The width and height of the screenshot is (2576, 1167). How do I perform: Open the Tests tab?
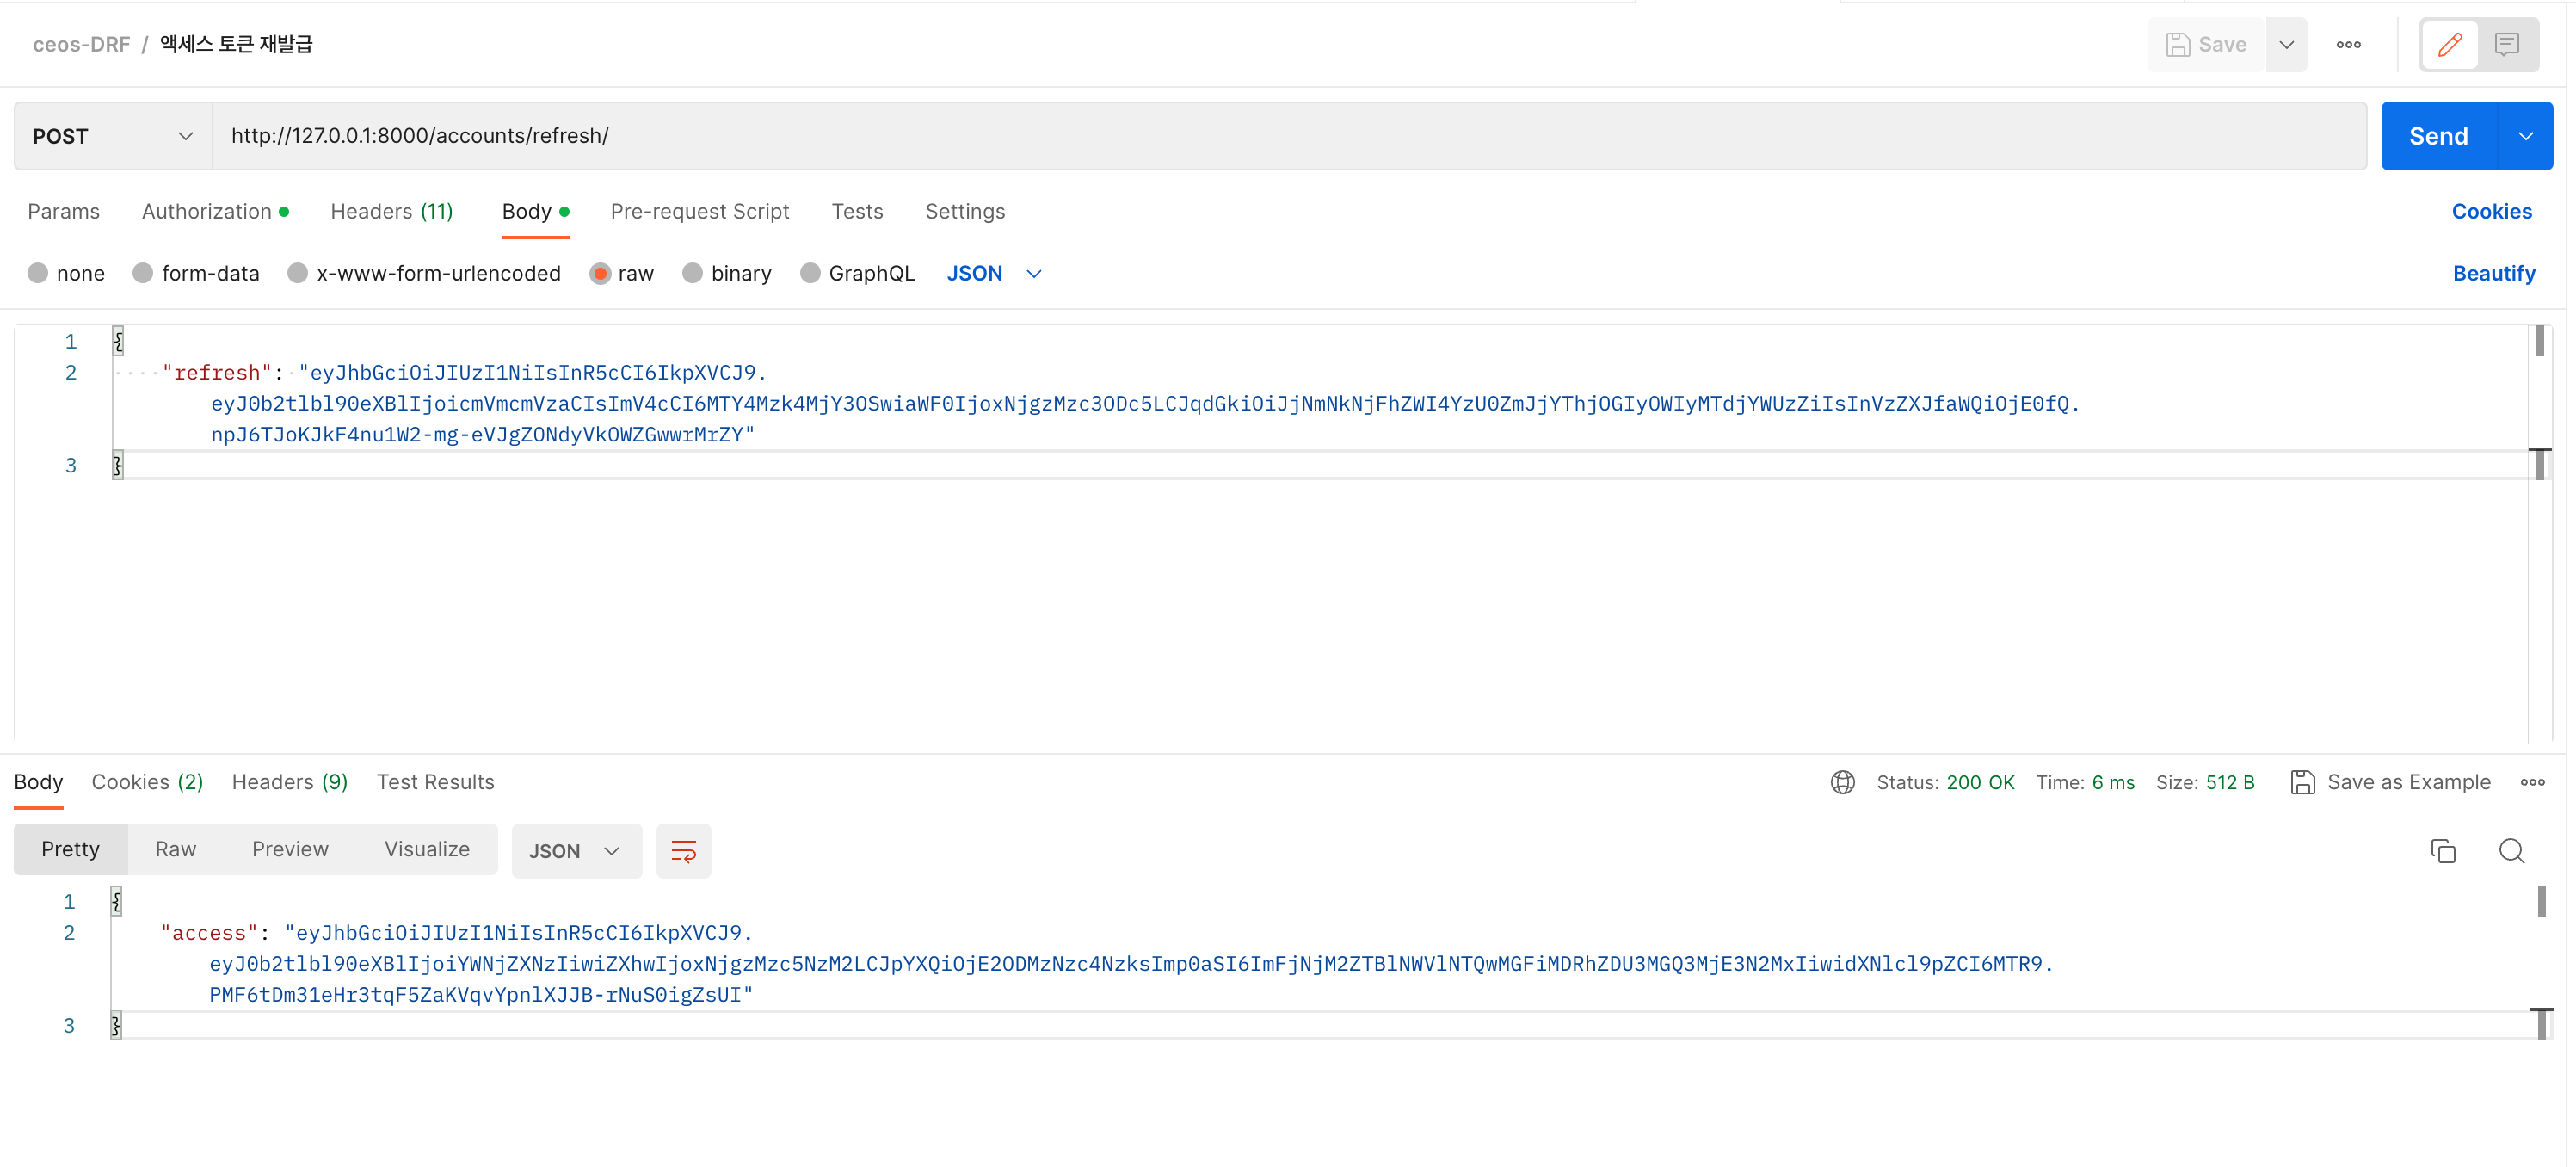(x=857, y=211)
